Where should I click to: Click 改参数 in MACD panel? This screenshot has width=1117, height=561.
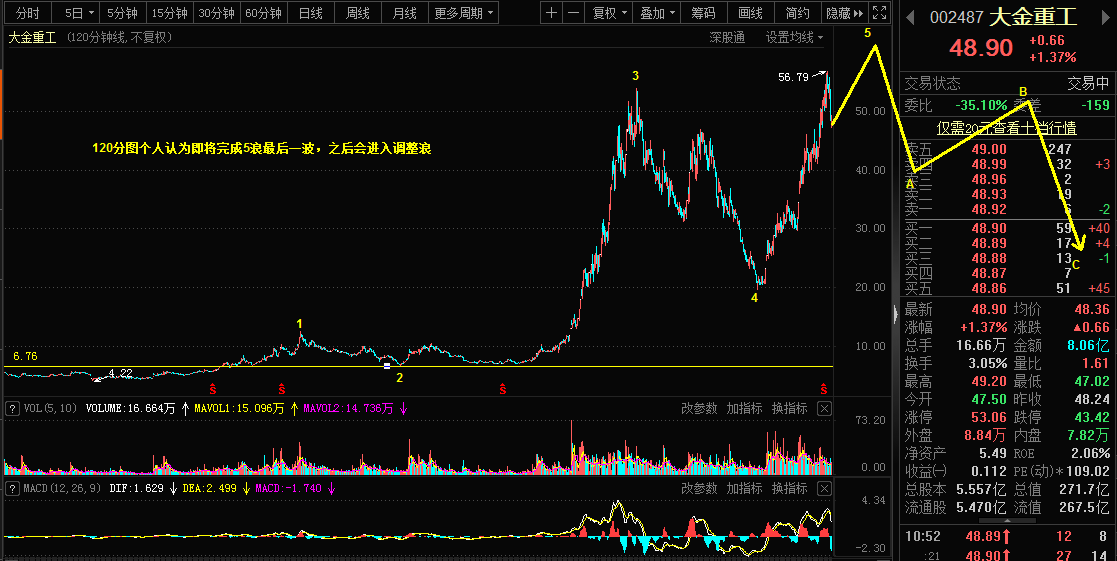tap(699, 489)
